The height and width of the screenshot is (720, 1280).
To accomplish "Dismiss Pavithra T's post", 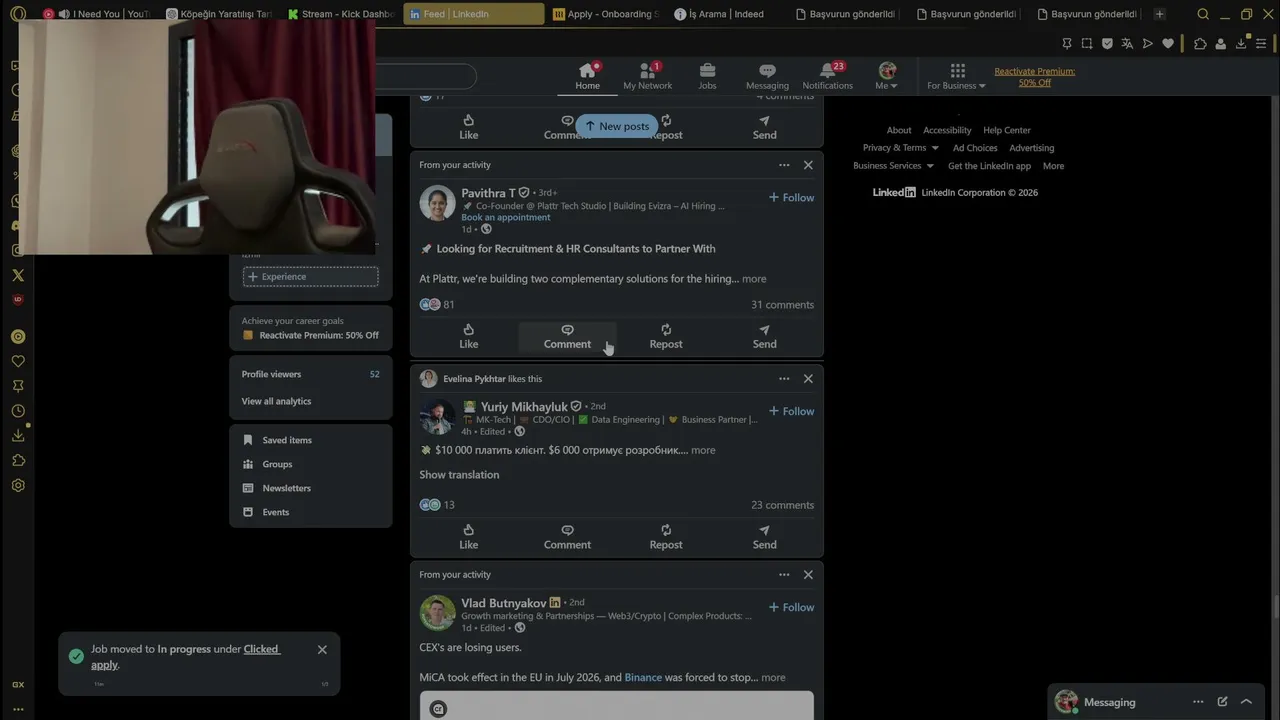I will (808, 165).
